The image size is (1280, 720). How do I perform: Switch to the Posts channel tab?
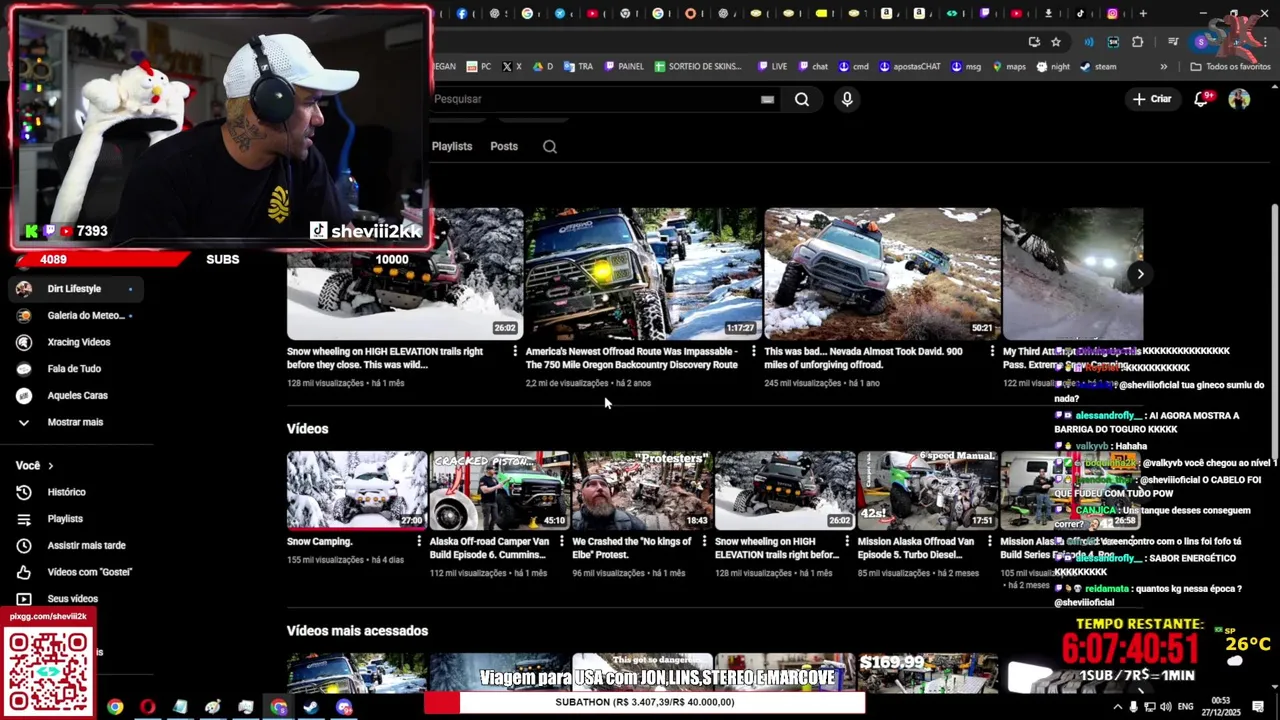[x=504, y=146]
